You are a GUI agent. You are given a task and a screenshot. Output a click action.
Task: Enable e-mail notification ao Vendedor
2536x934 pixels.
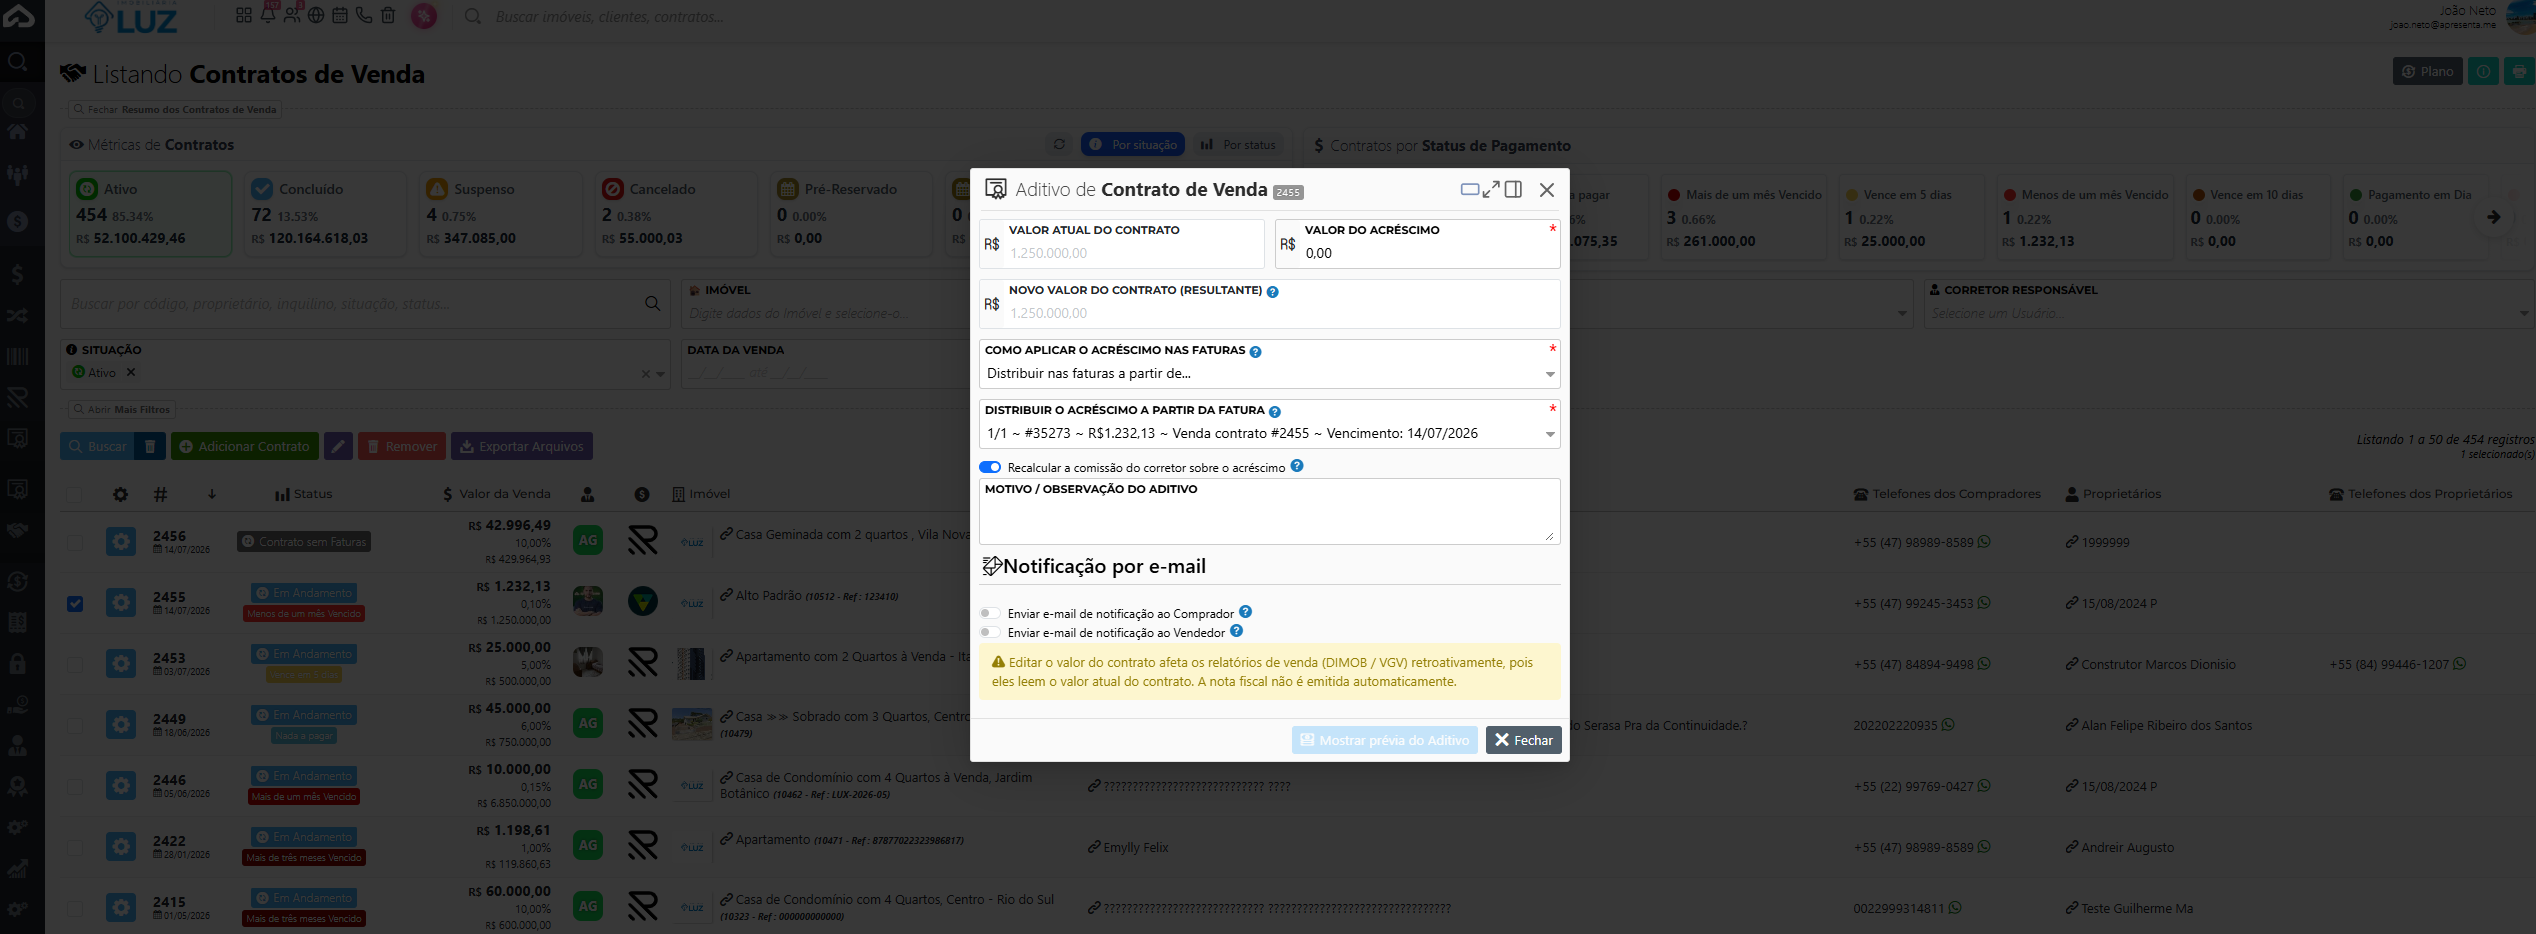(x=990, y=632)
